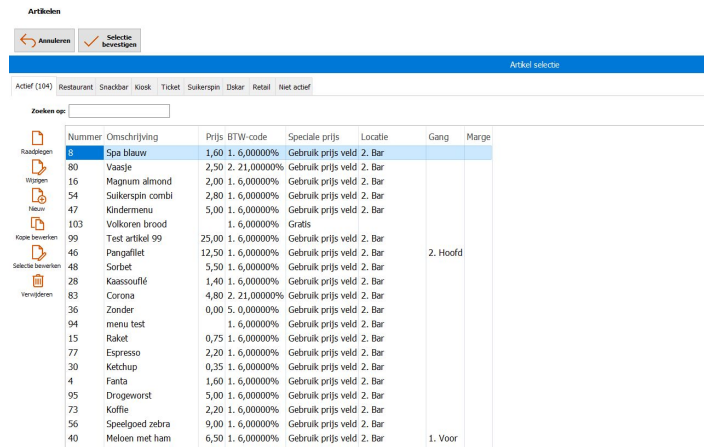Open the Retail tab
The height and width of the screenshot is (447, 719).
[x=261, y=87]
